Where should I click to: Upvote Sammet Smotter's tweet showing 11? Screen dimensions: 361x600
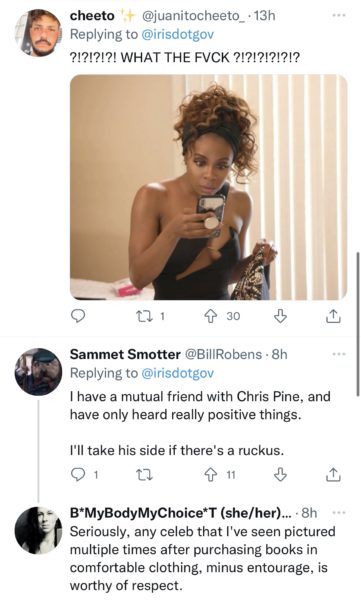point(210,475)
